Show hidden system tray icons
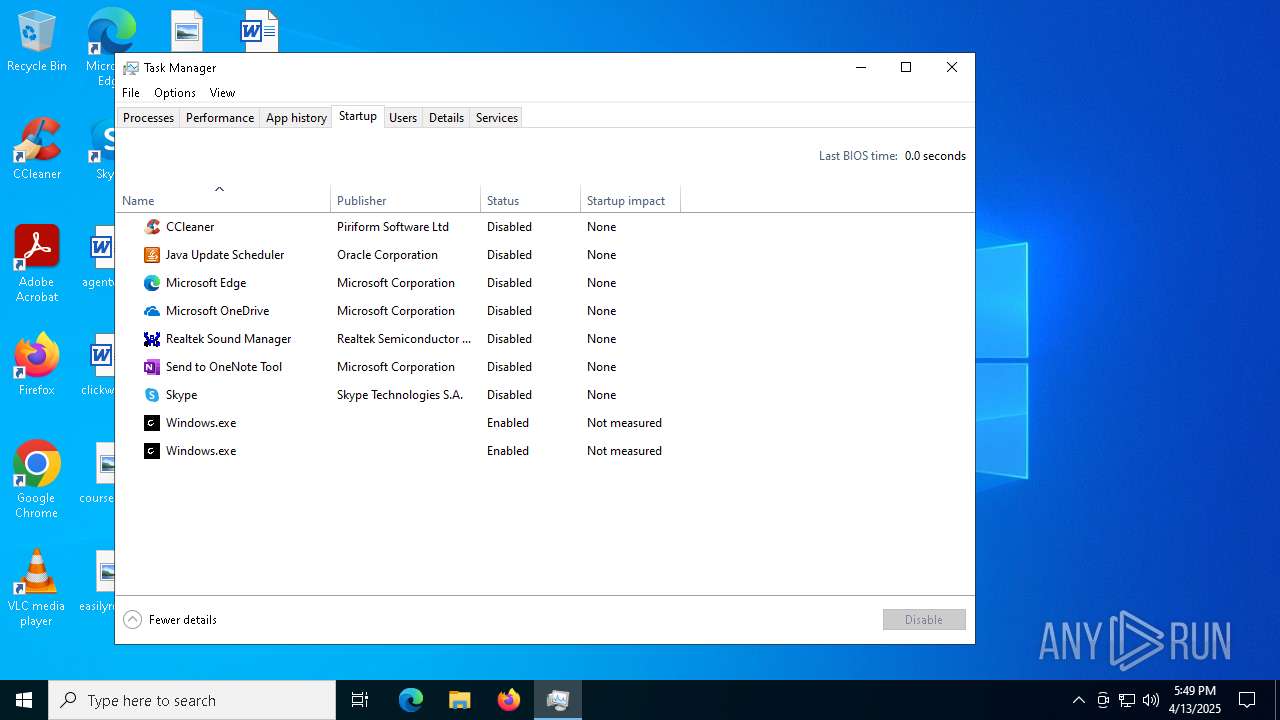The image size is (1280, 720). [1078, 700]
